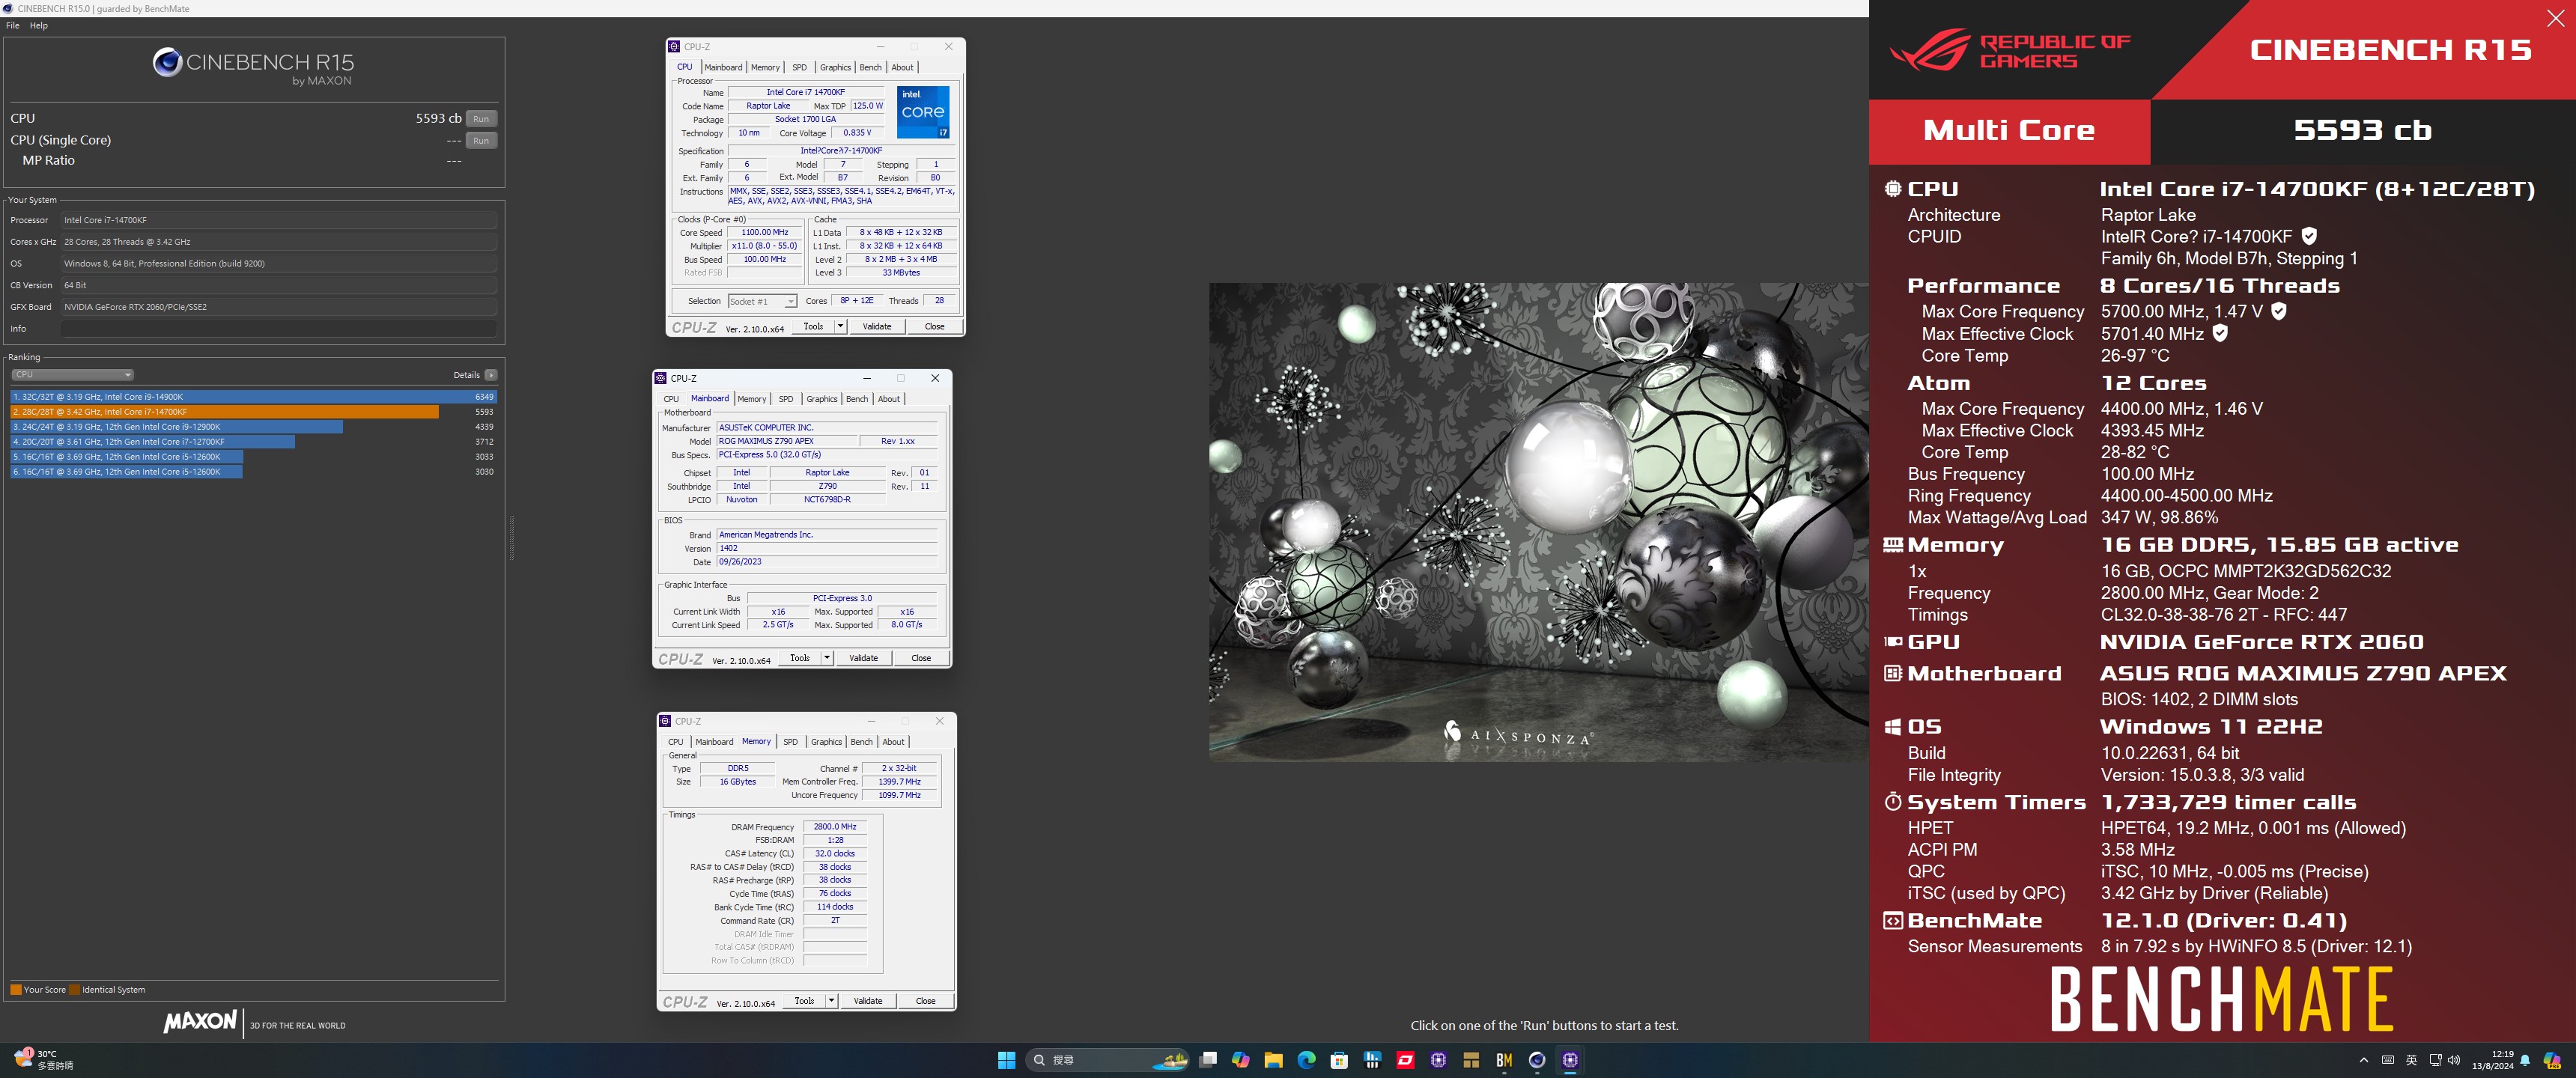Switch to the BenchMate BM taskbar icon
The image size is (2576, 1078).
tap(1504, 1060)
